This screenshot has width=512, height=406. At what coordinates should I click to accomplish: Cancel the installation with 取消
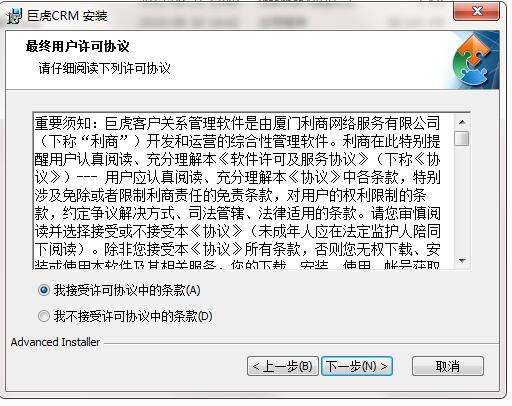(448, 366)
